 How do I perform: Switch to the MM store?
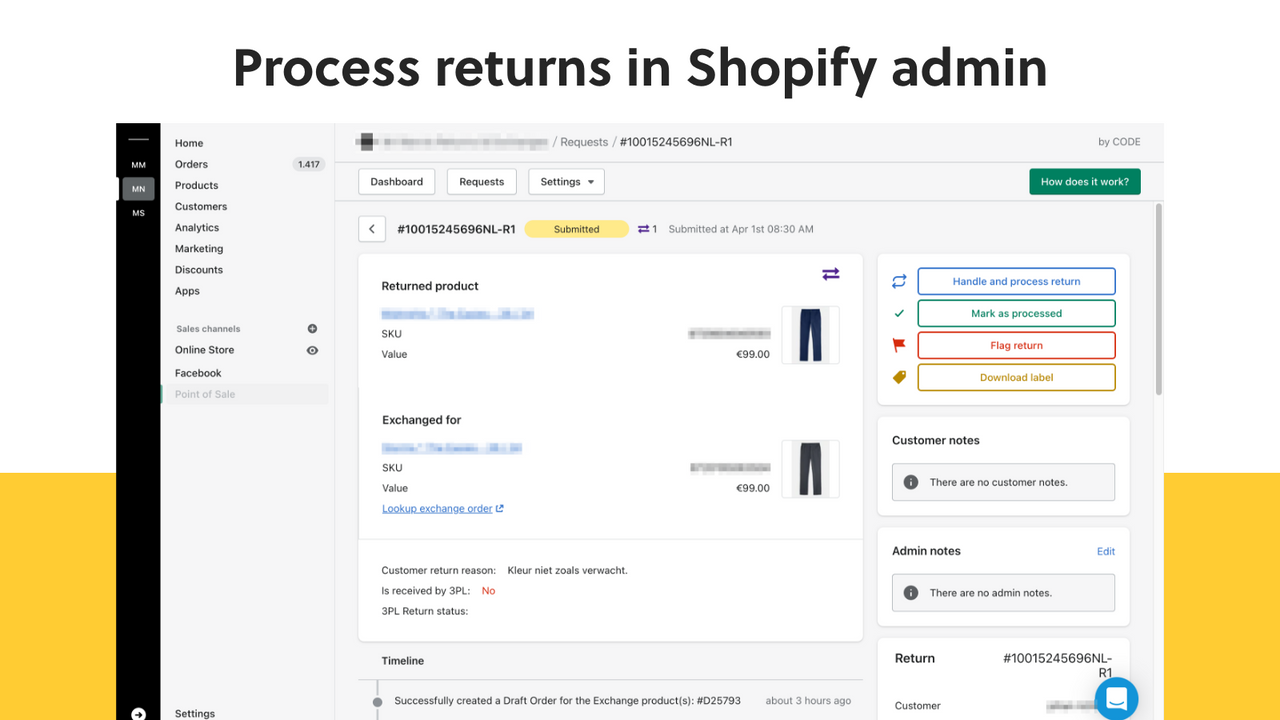click(x=139, y=165)
